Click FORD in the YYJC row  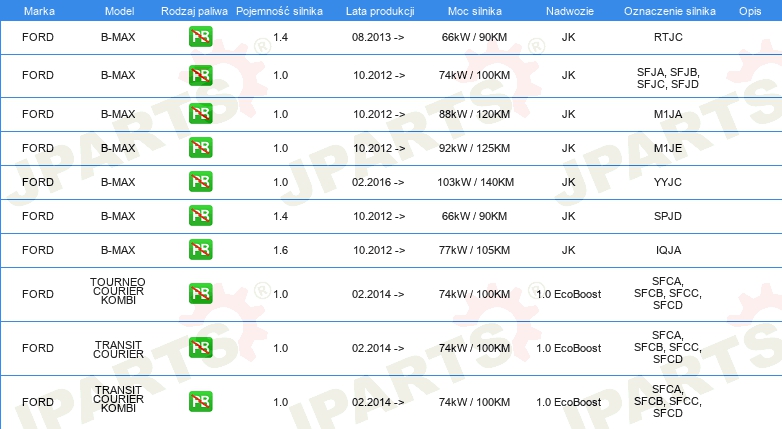[x=38, y=182]
